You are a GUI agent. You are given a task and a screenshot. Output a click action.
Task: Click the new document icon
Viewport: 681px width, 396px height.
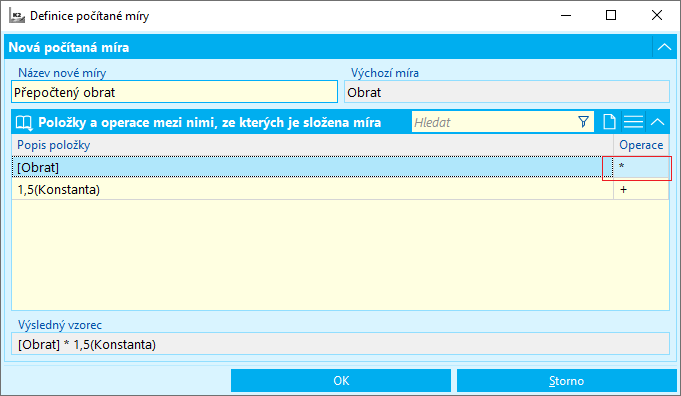(x=609, y=122)
